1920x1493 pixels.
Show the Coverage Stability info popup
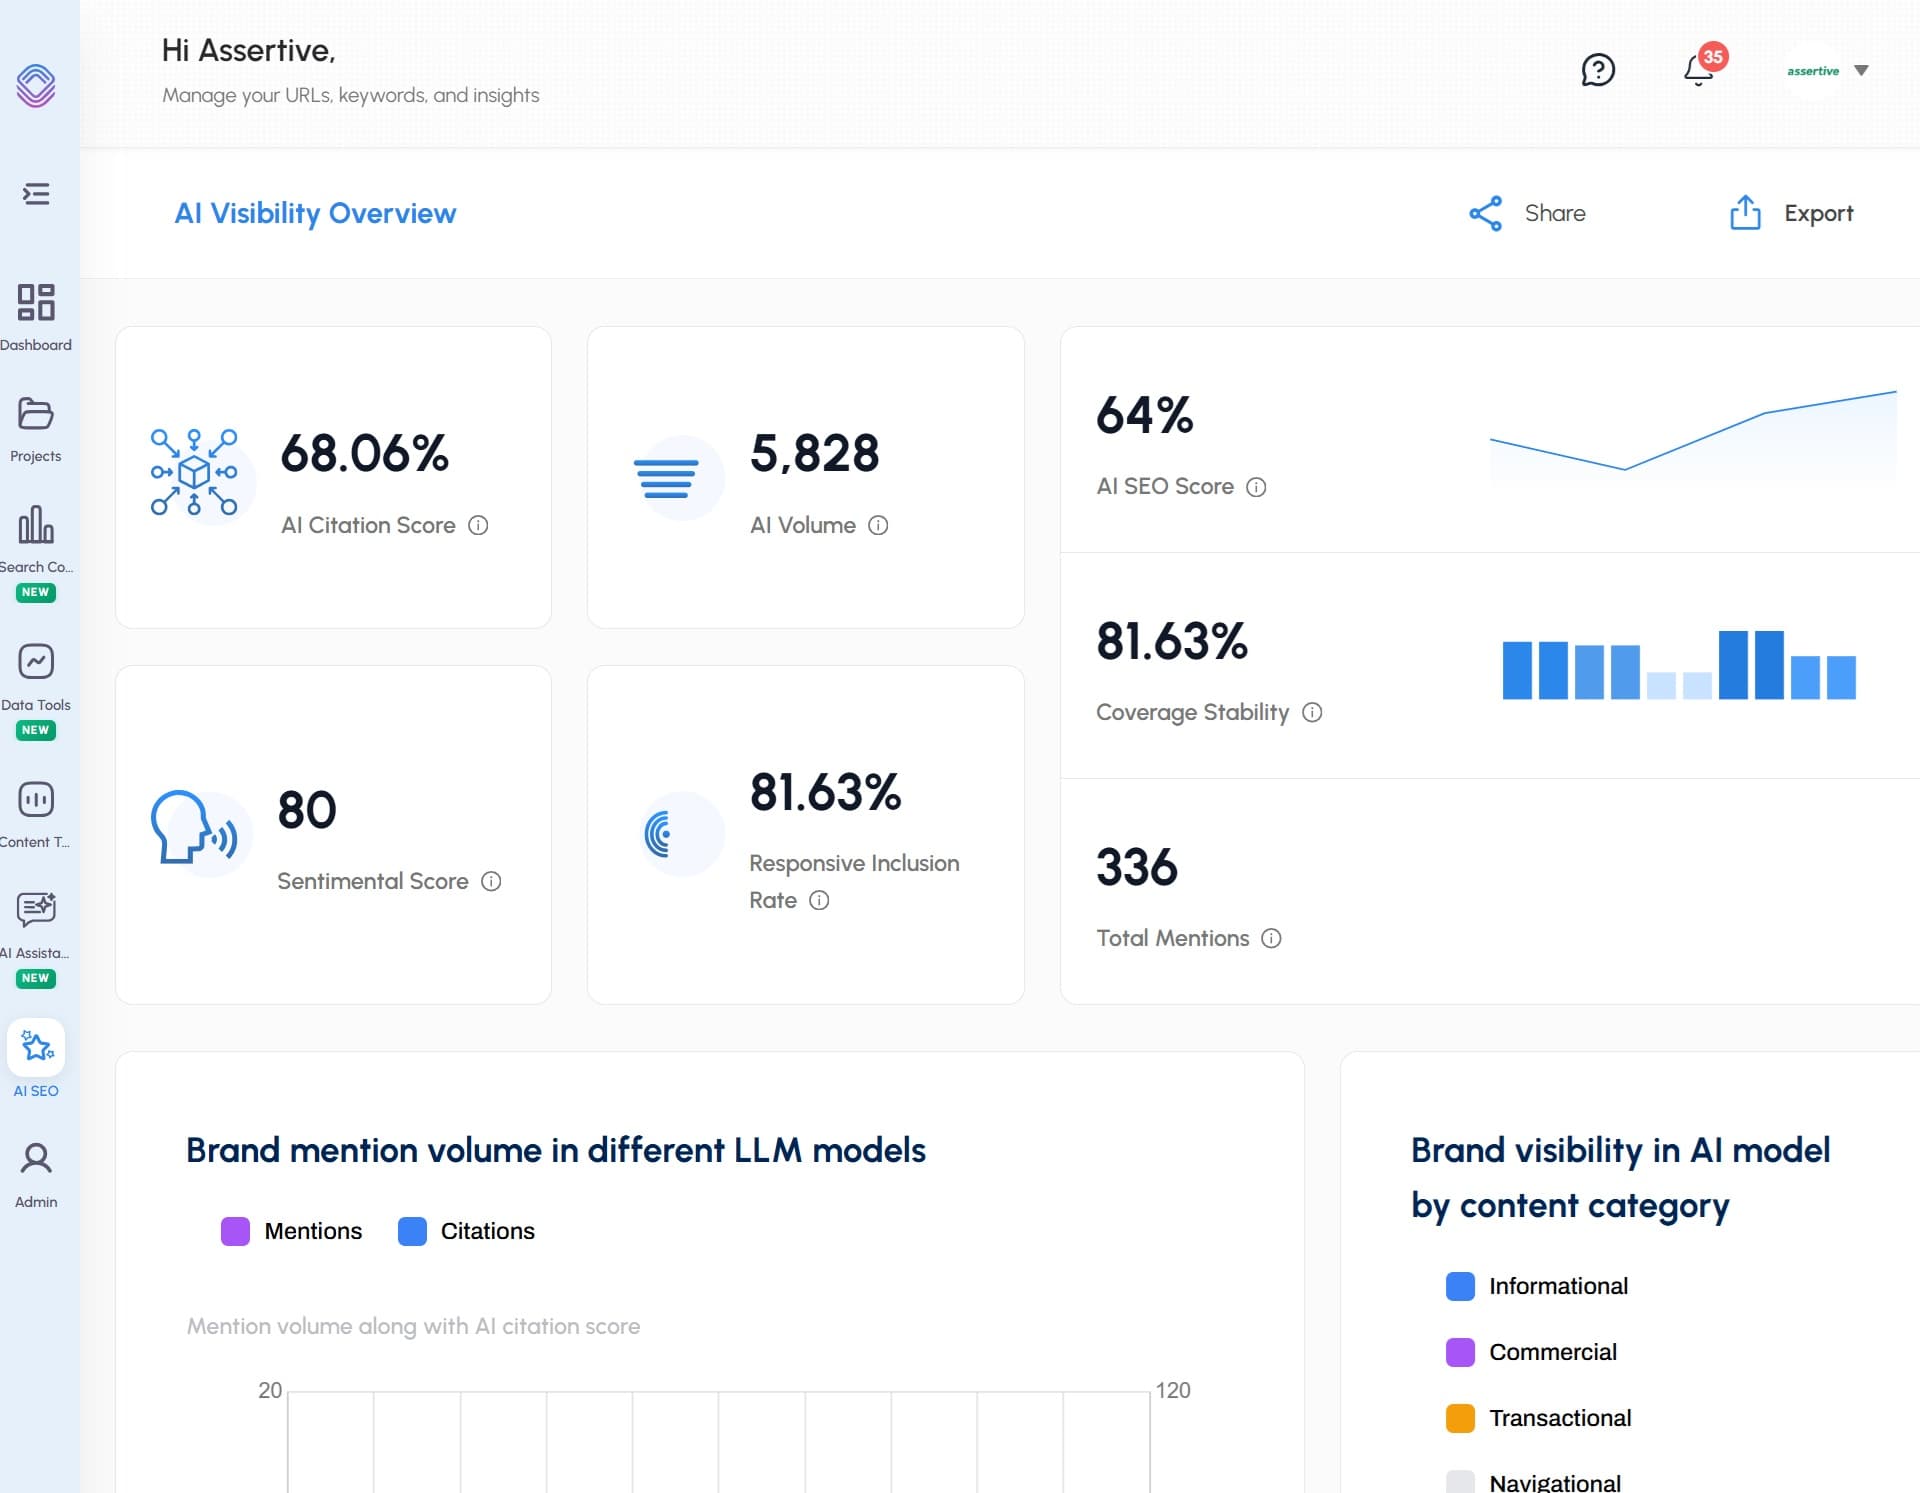[x=1311, y=712]
